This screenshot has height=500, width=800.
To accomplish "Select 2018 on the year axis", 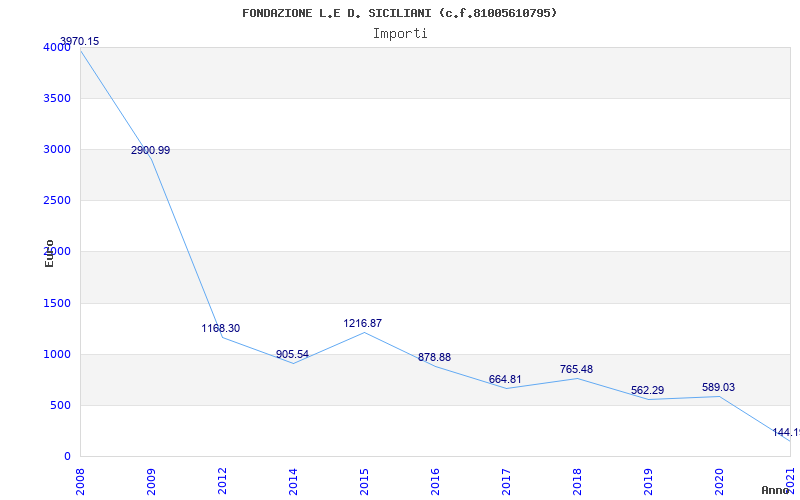I will 578,479.
